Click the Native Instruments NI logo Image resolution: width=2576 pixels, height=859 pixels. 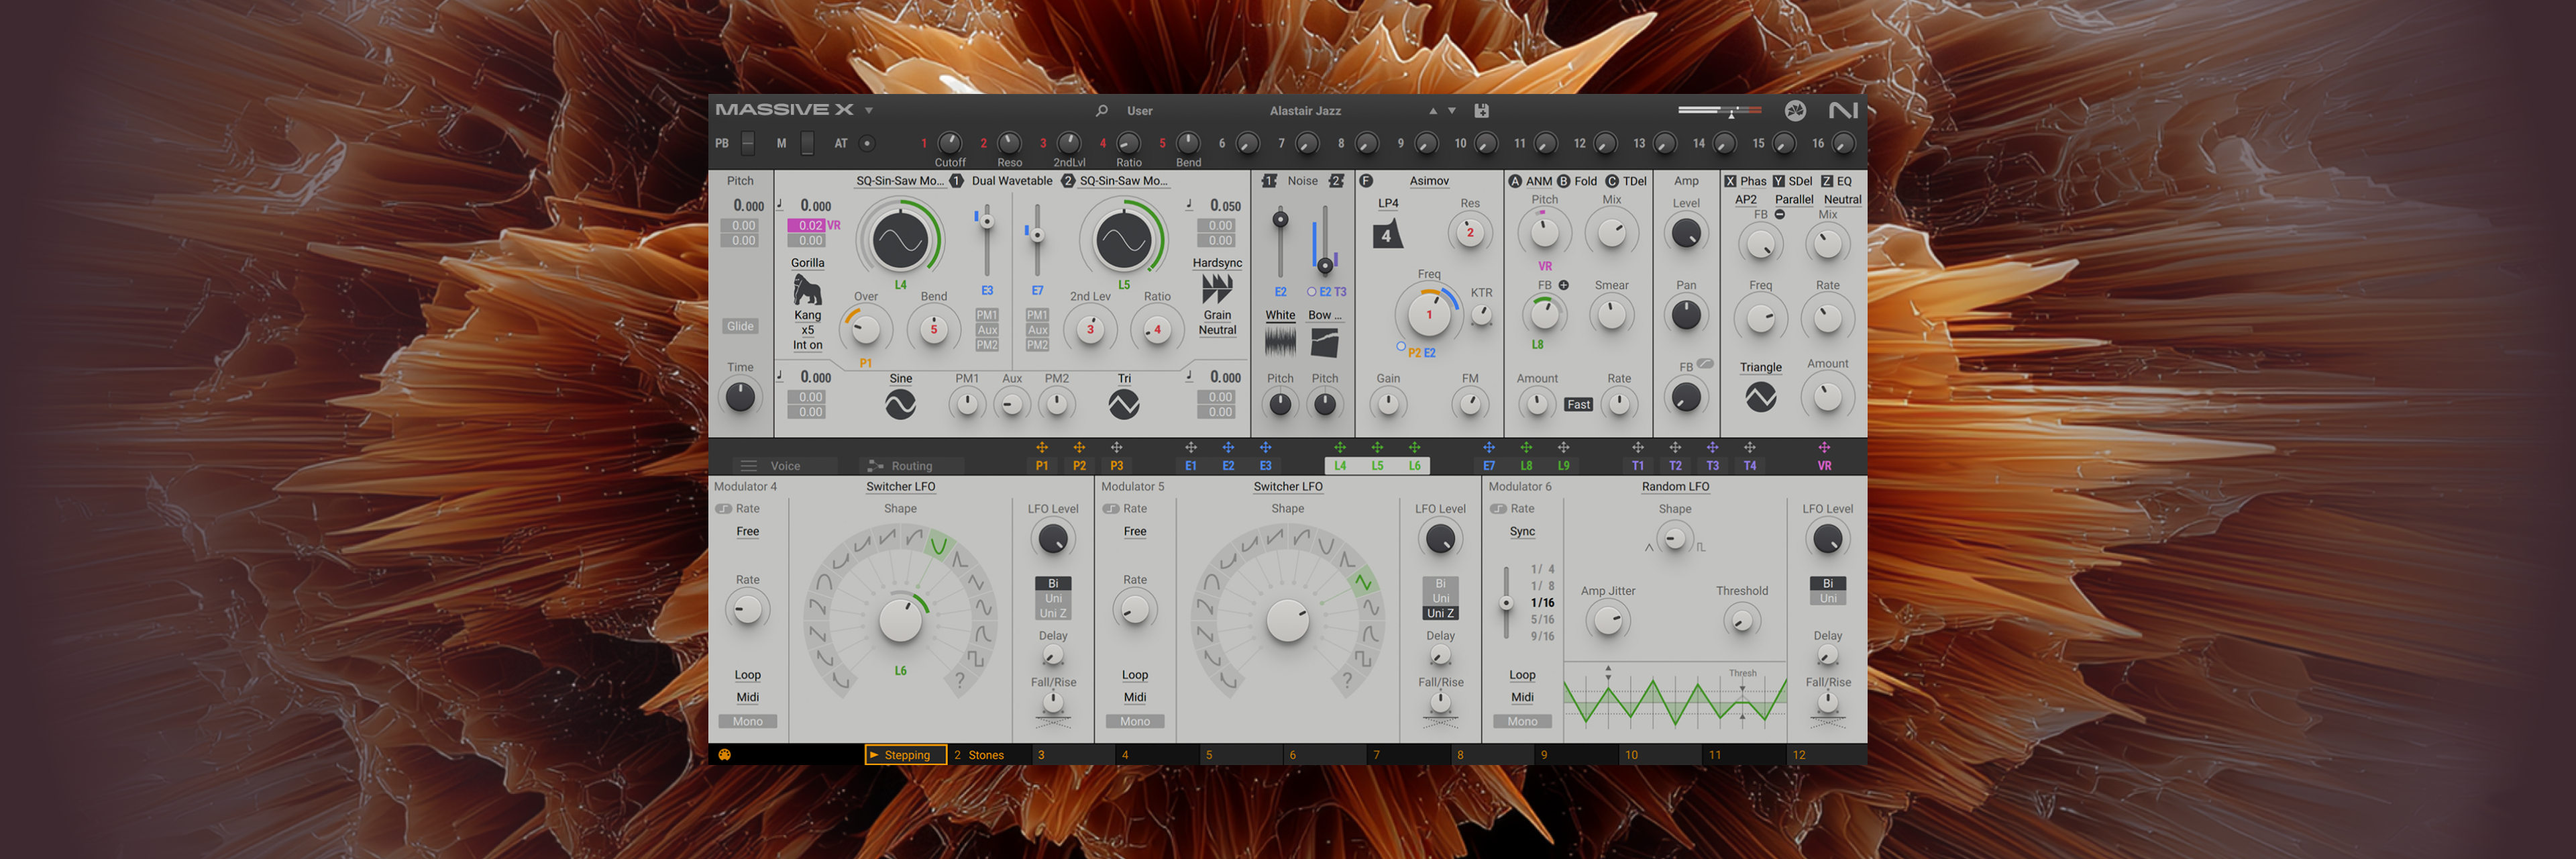tap(1843, 111)
